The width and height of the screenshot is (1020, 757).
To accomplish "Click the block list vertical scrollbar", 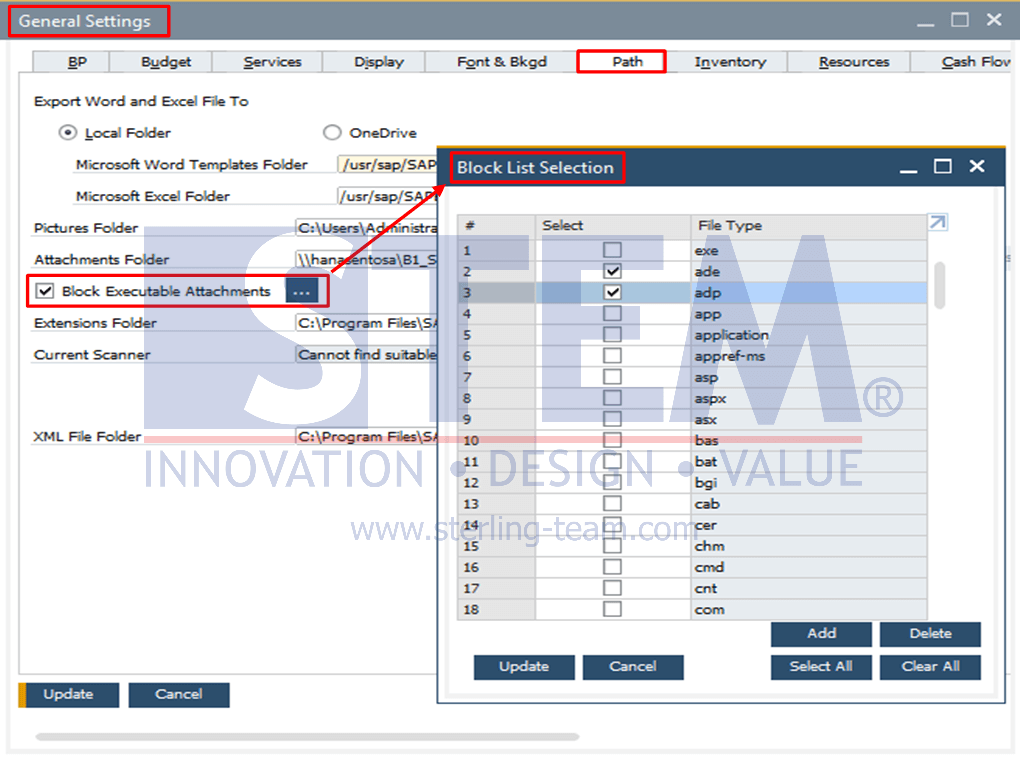I will (x=939, y=285).
